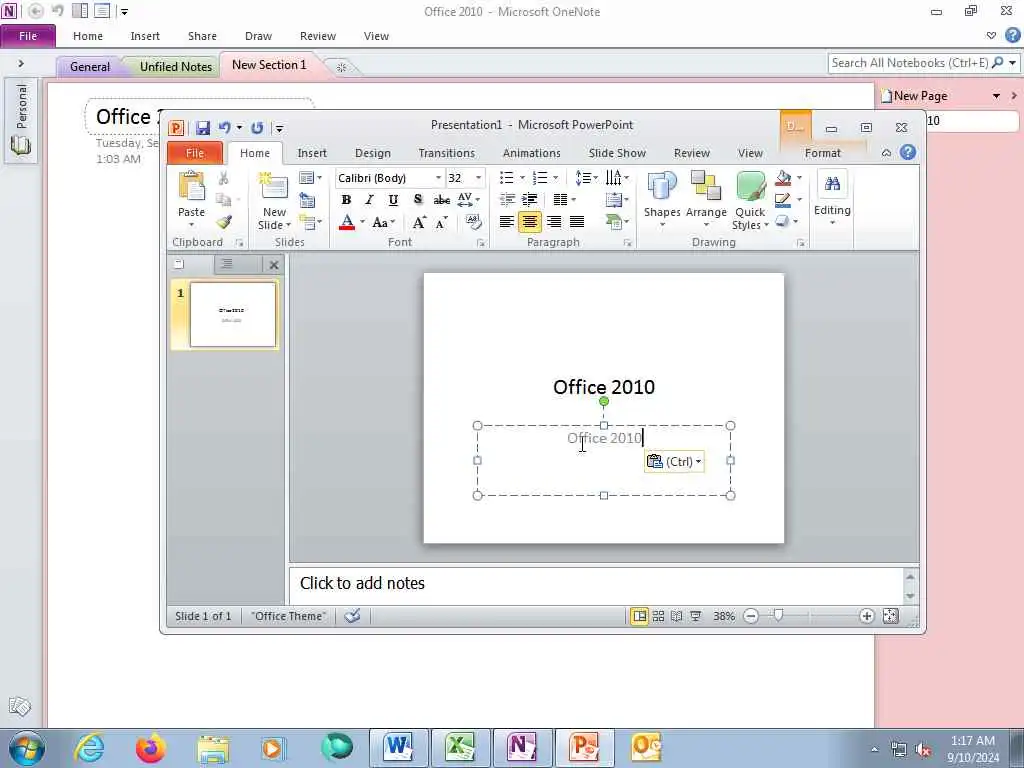This screenshot has height=768, width=1024.
Task: Open the PowerPoint File menu
Action: tap(195, 153)
